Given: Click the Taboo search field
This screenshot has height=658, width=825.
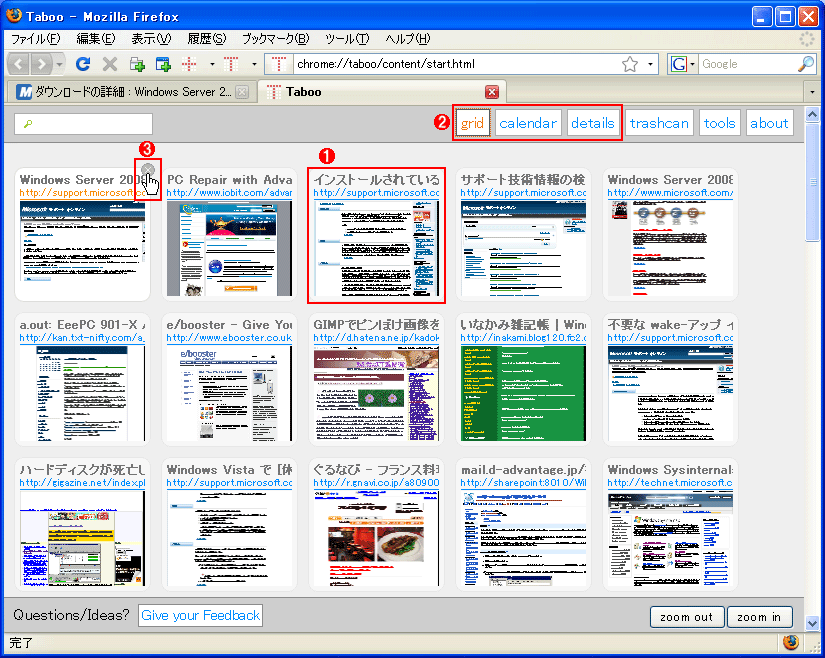Looking at the screenshot, I should (x=83, y=124).
